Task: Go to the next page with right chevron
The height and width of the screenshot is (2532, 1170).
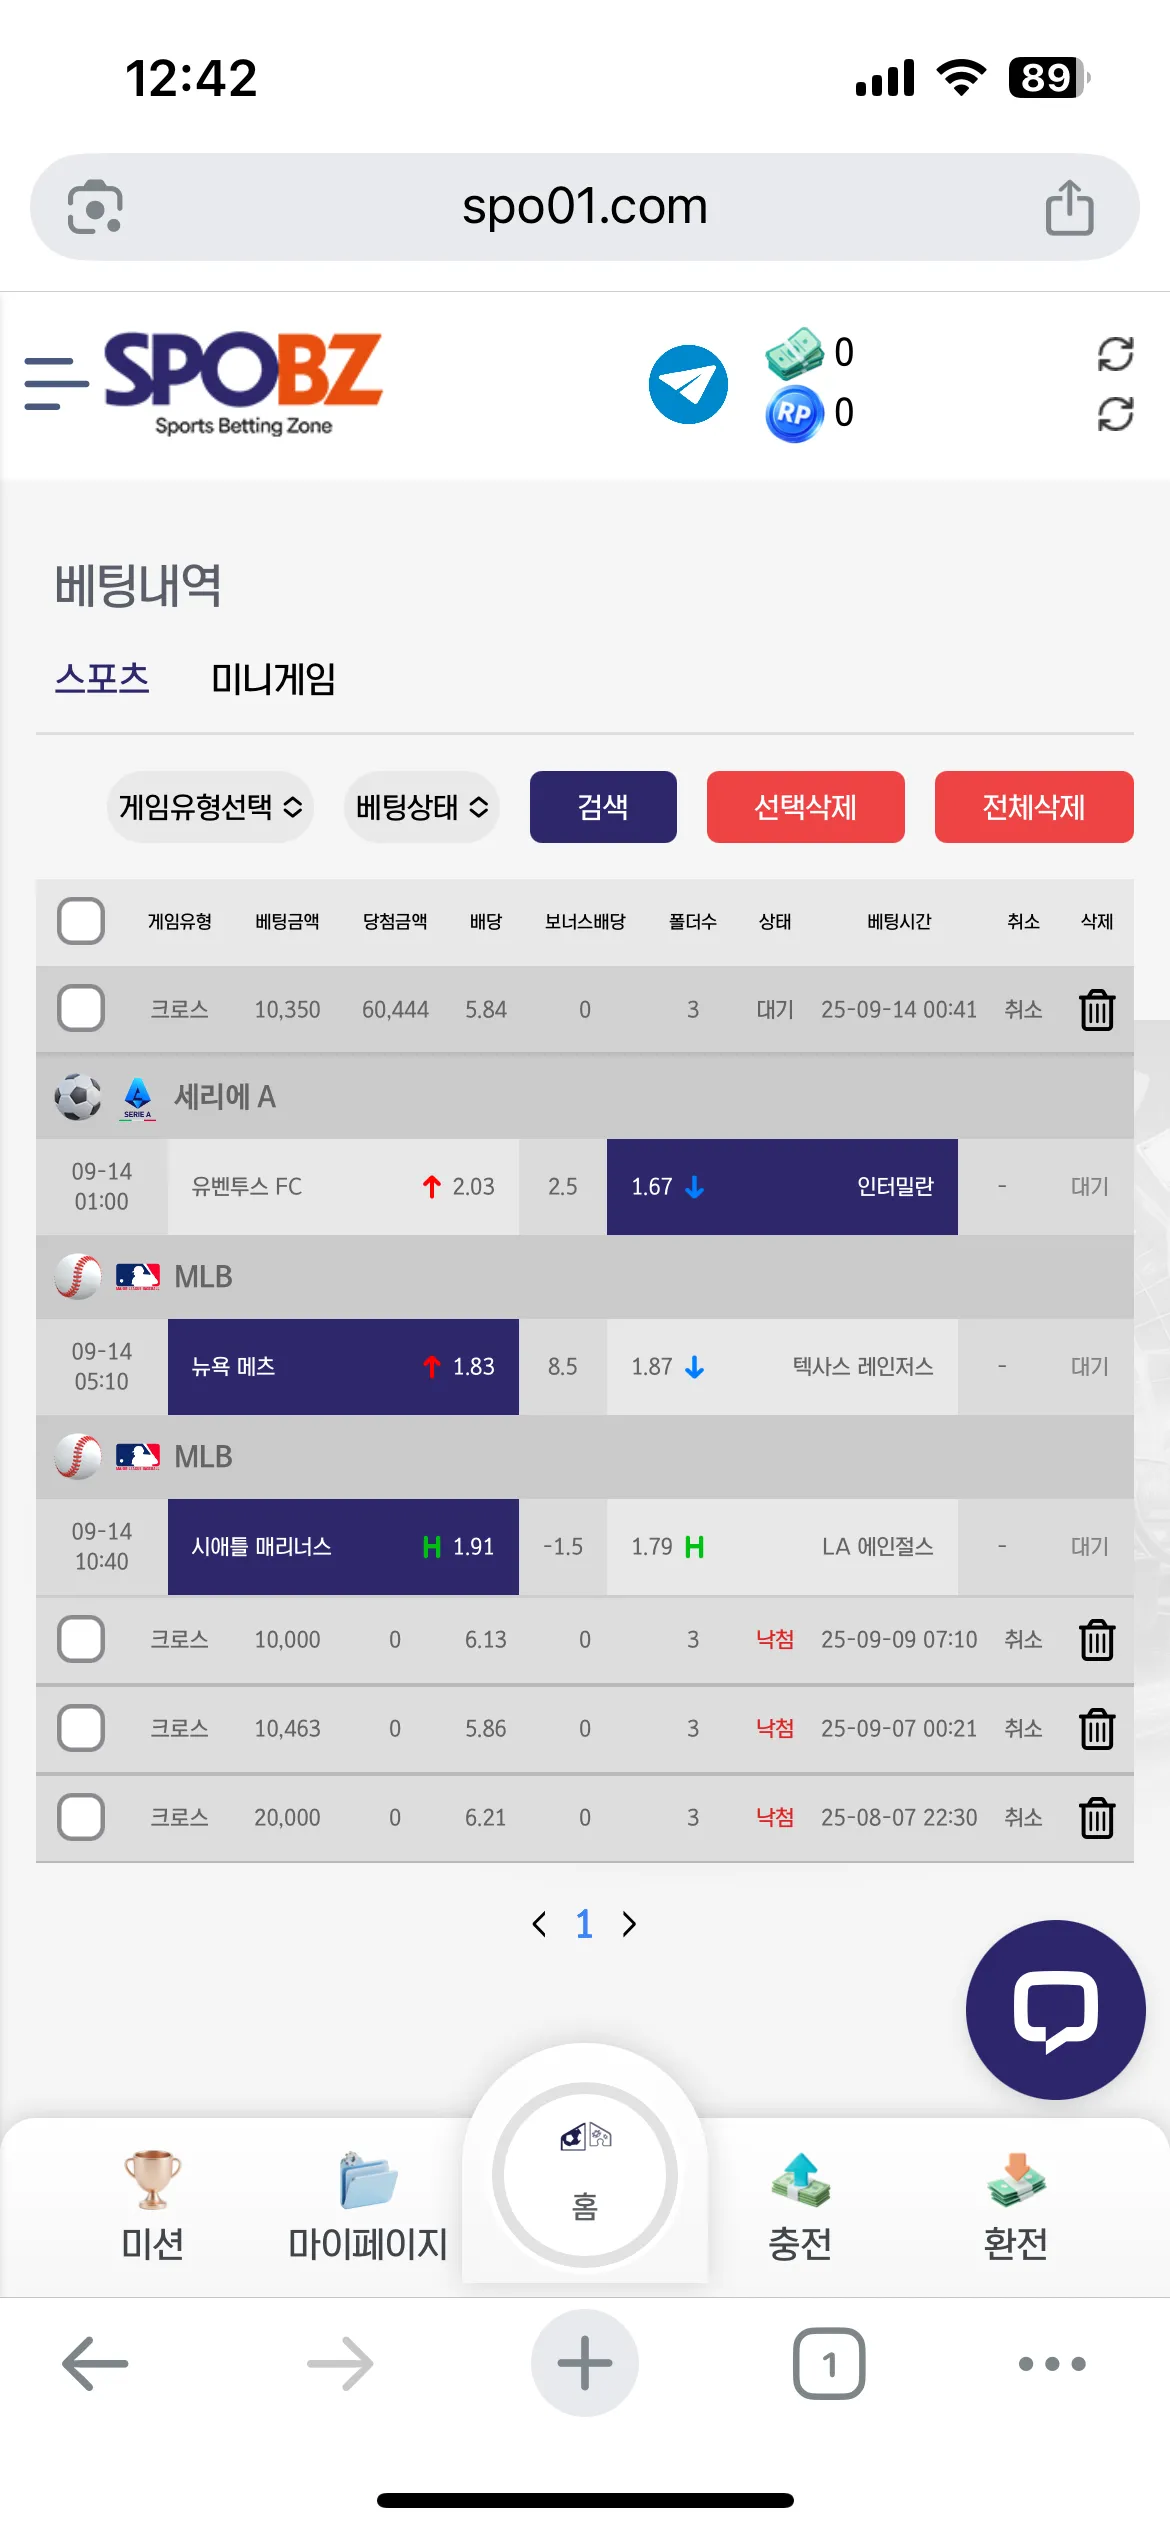Action: 629,1924
